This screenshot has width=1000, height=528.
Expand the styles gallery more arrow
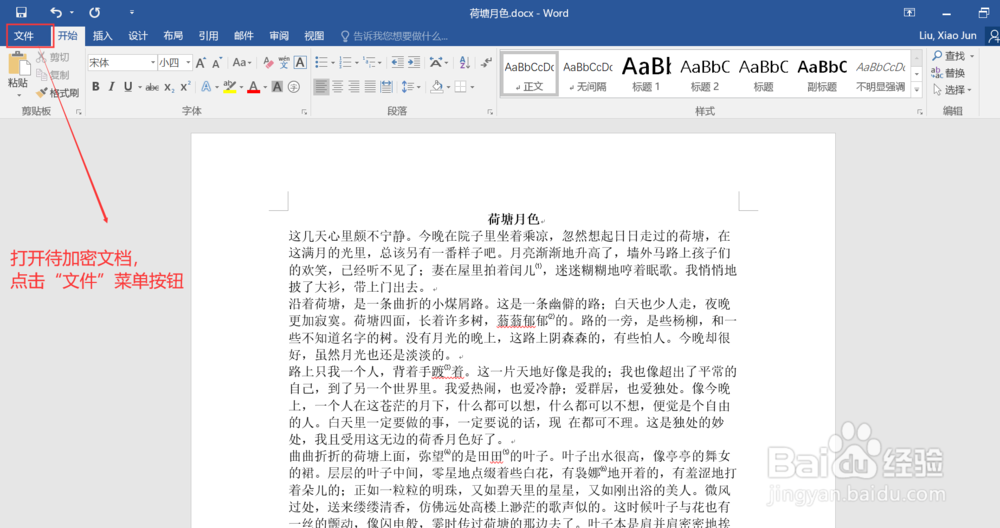pyautogui.click(x=916, y=89)
